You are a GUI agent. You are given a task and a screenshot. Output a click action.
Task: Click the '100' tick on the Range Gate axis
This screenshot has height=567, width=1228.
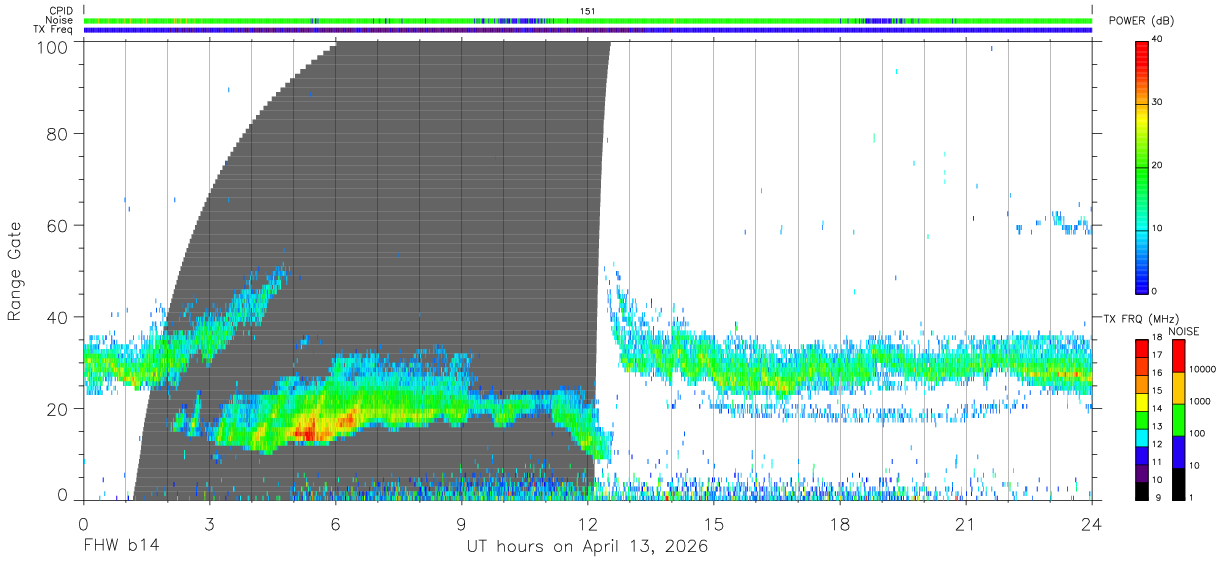[x=50, y=47]
